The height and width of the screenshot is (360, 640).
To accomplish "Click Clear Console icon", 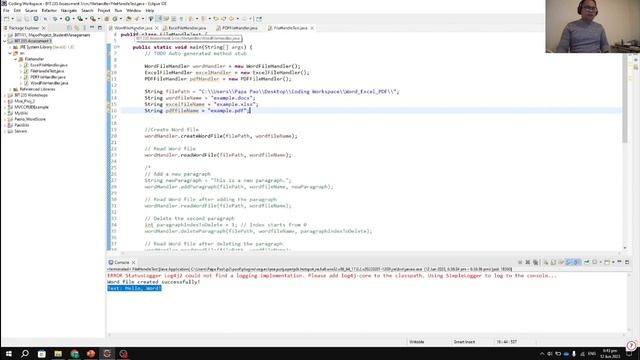I will pyautogui.click(x=545, y=262).
